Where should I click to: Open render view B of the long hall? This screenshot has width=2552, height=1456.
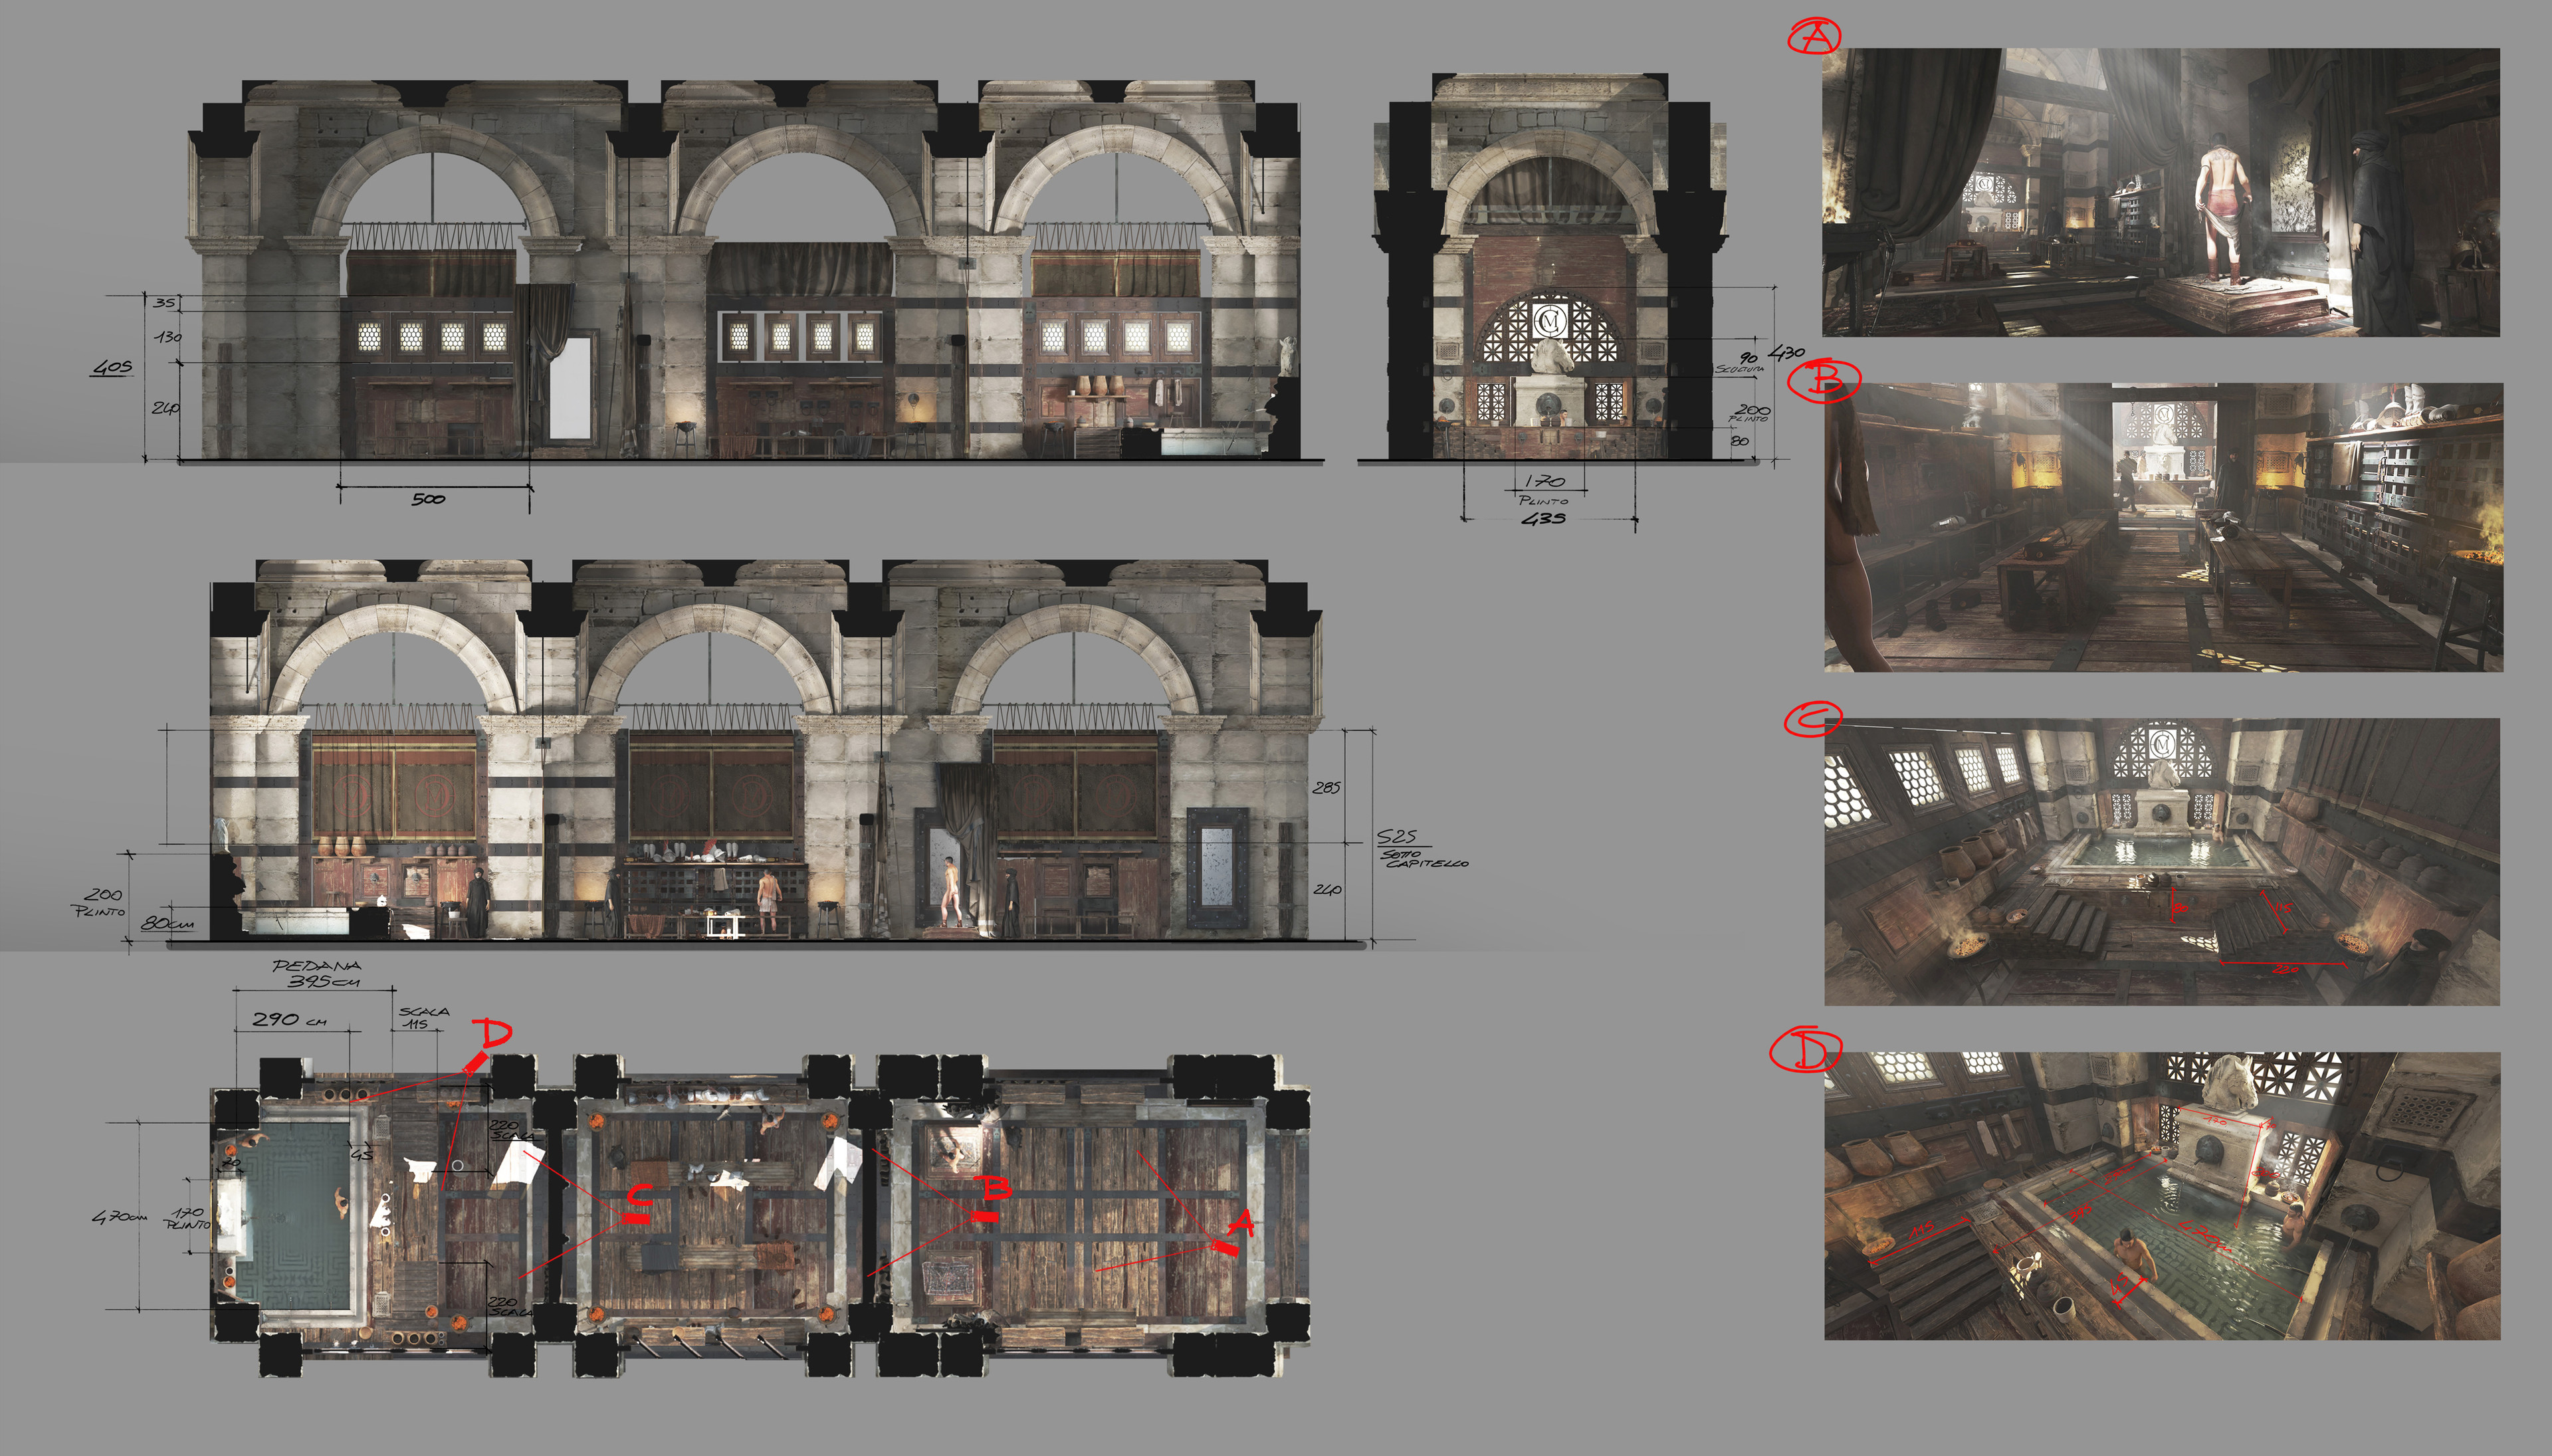2163,527
